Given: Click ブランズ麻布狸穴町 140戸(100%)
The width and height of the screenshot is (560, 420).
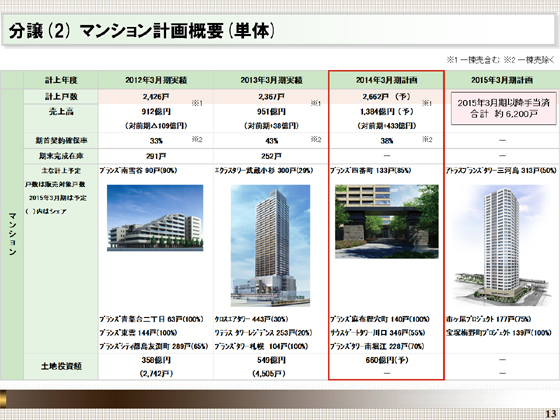Looking at the screenshot, I should coord(380,319).
